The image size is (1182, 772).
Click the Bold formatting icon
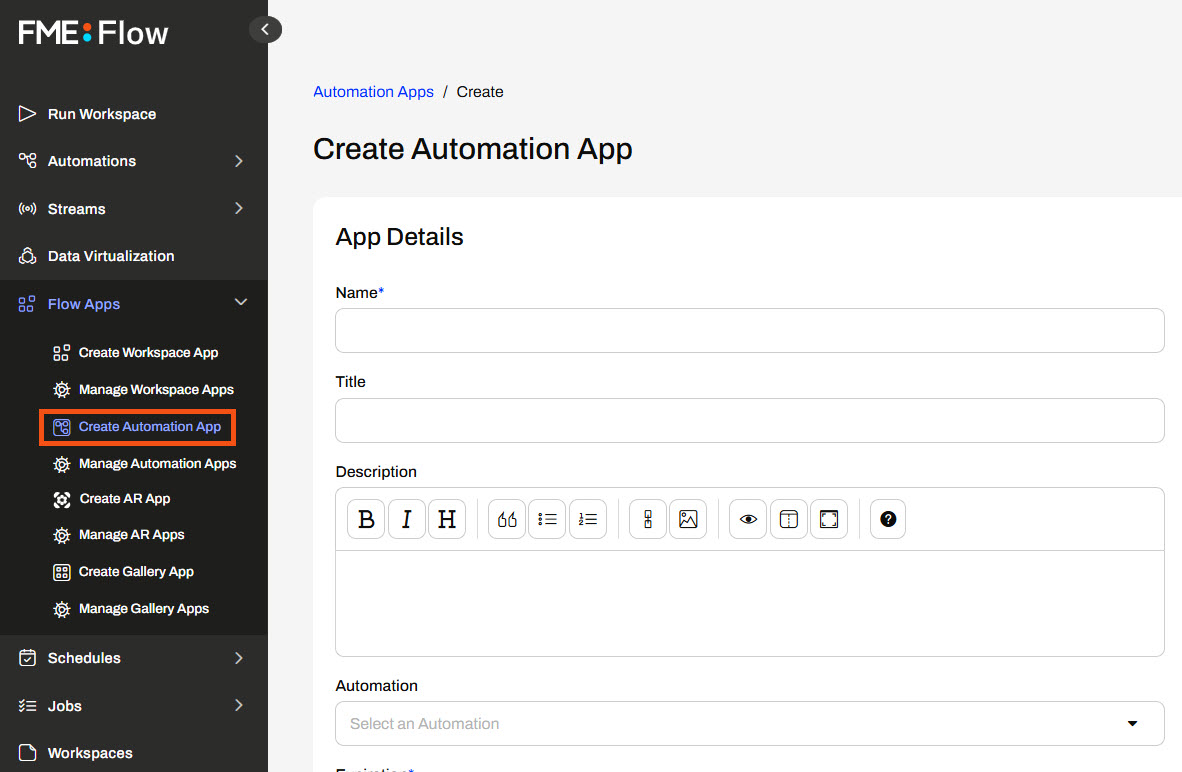(366, 519)
